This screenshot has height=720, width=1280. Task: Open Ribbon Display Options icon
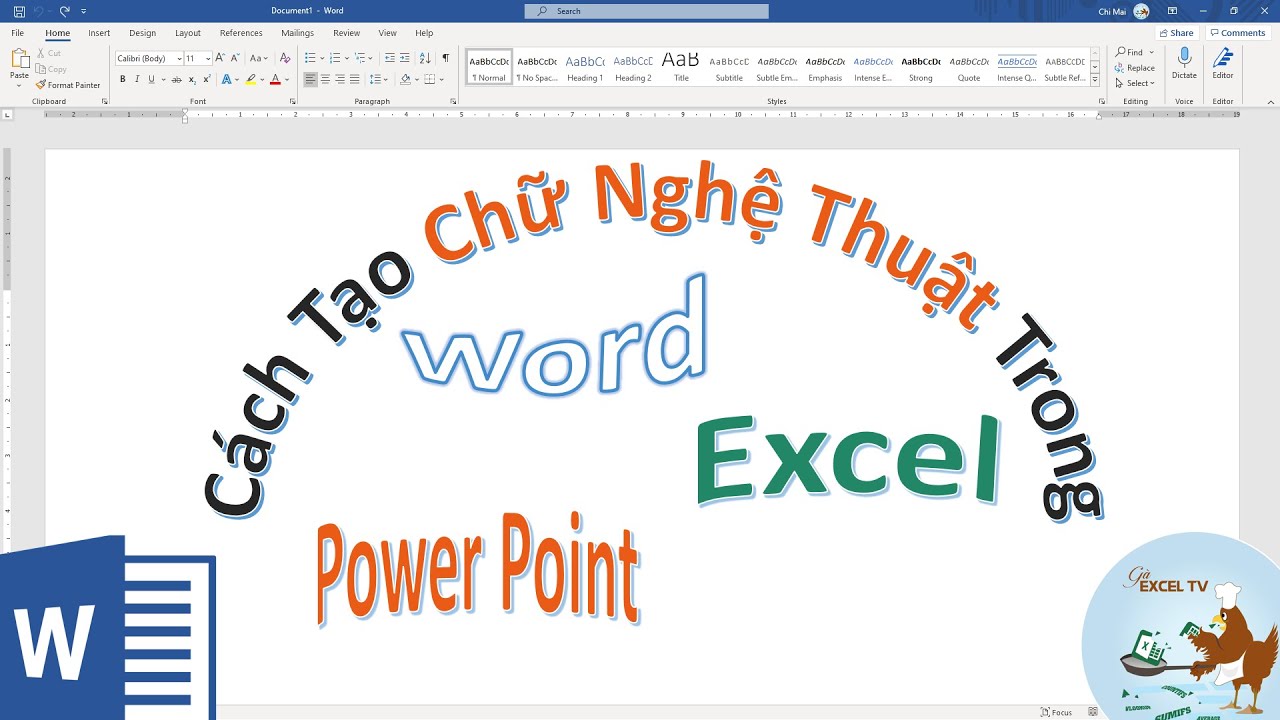coord(1172,11)
